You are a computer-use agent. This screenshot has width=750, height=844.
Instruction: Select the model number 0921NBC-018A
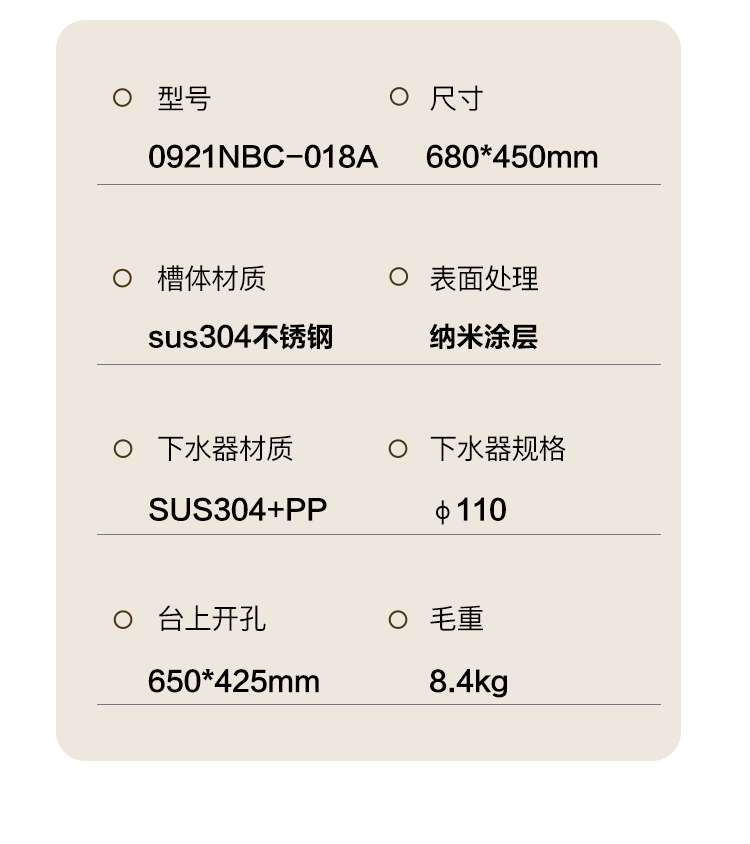pyautogui.click(x=263, y=157)
